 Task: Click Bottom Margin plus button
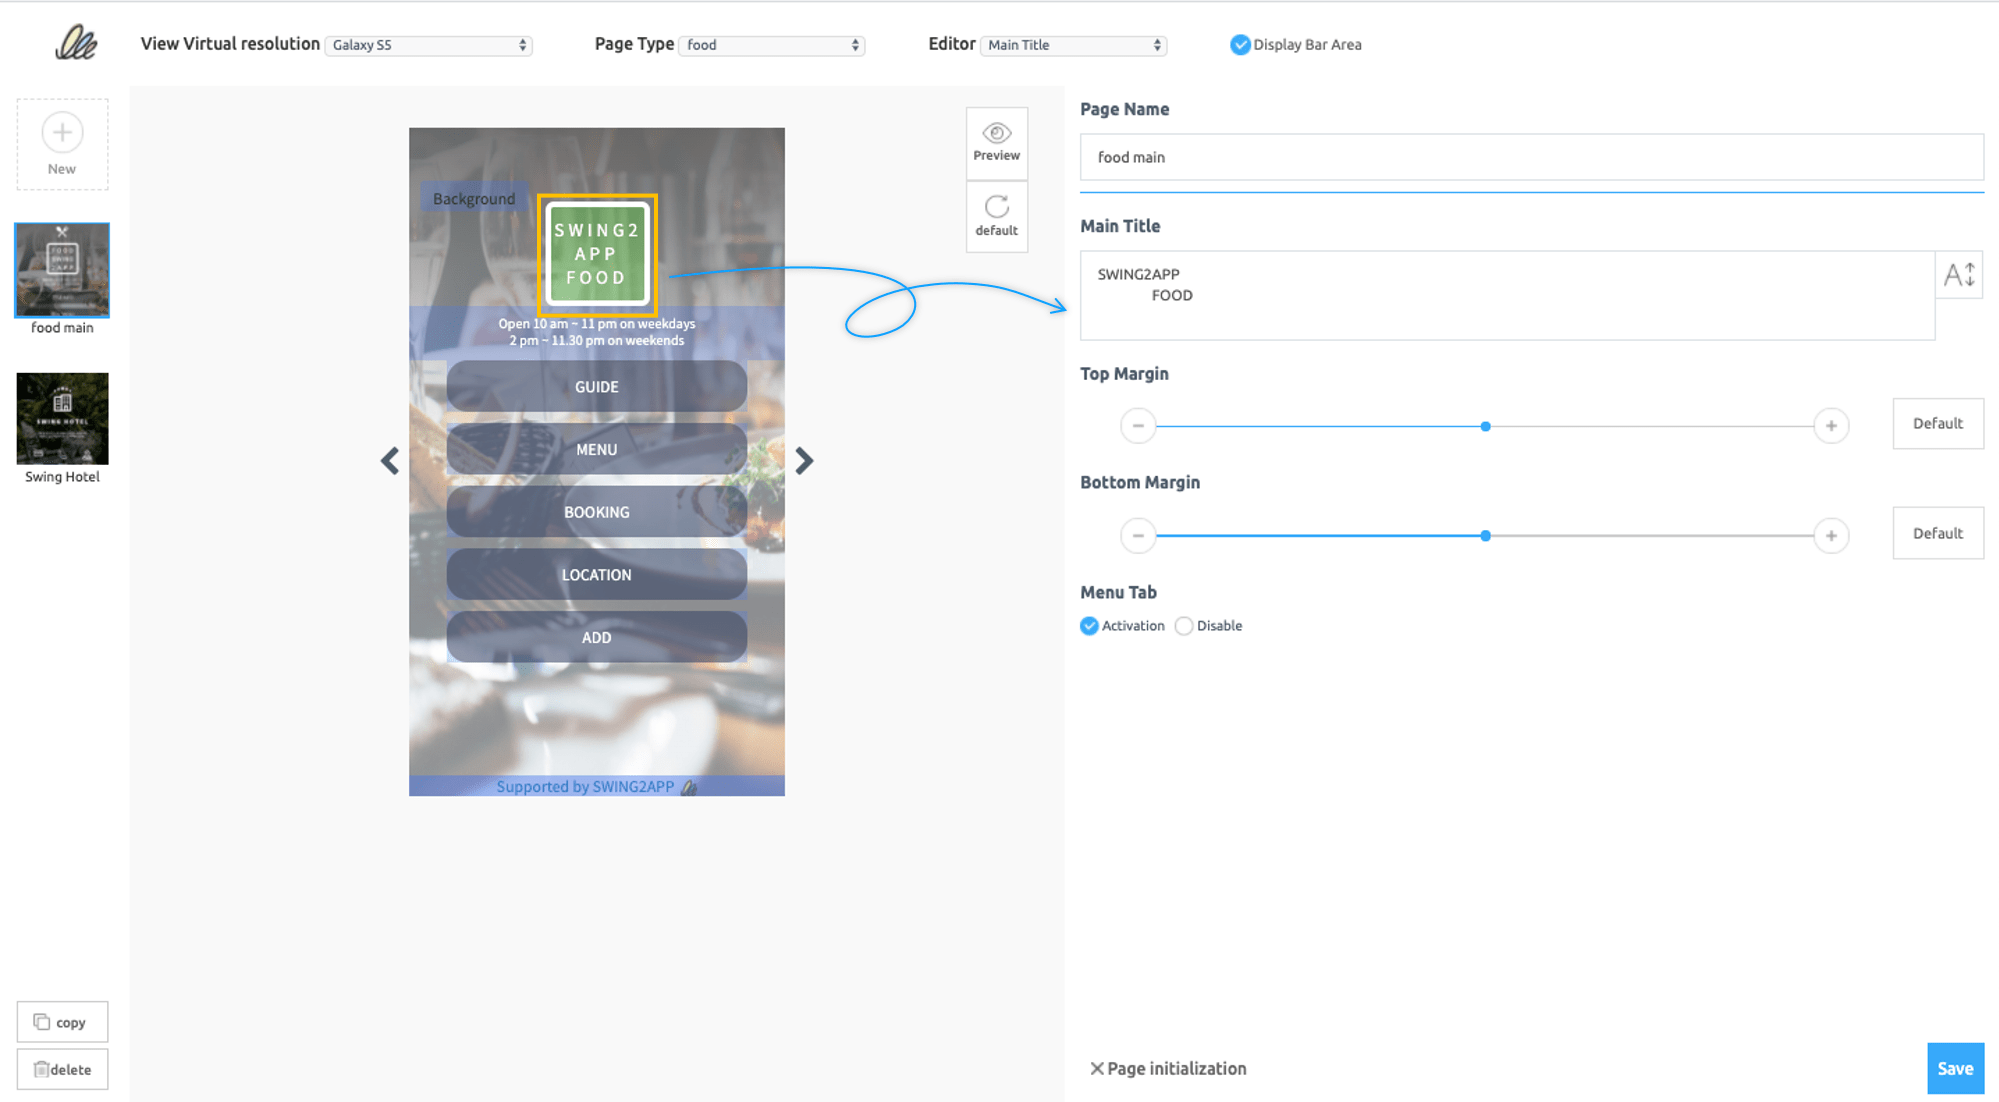click(1831, 536)
